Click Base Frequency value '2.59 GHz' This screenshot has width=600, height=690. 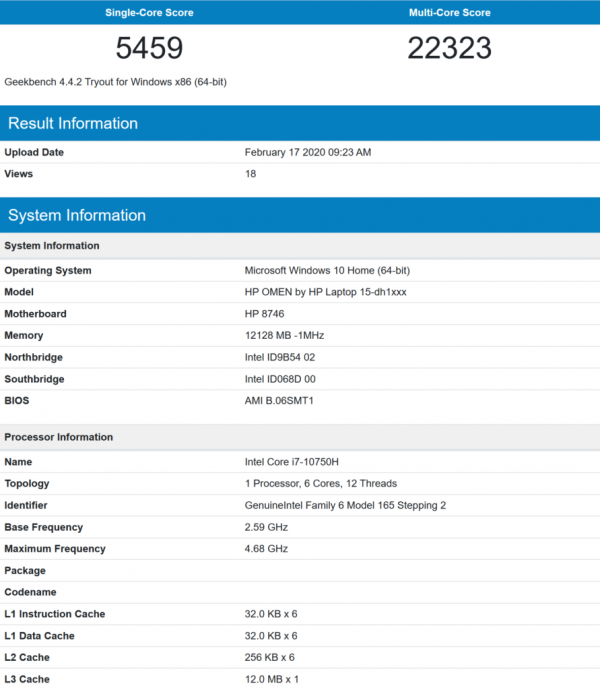click(266, 527)
